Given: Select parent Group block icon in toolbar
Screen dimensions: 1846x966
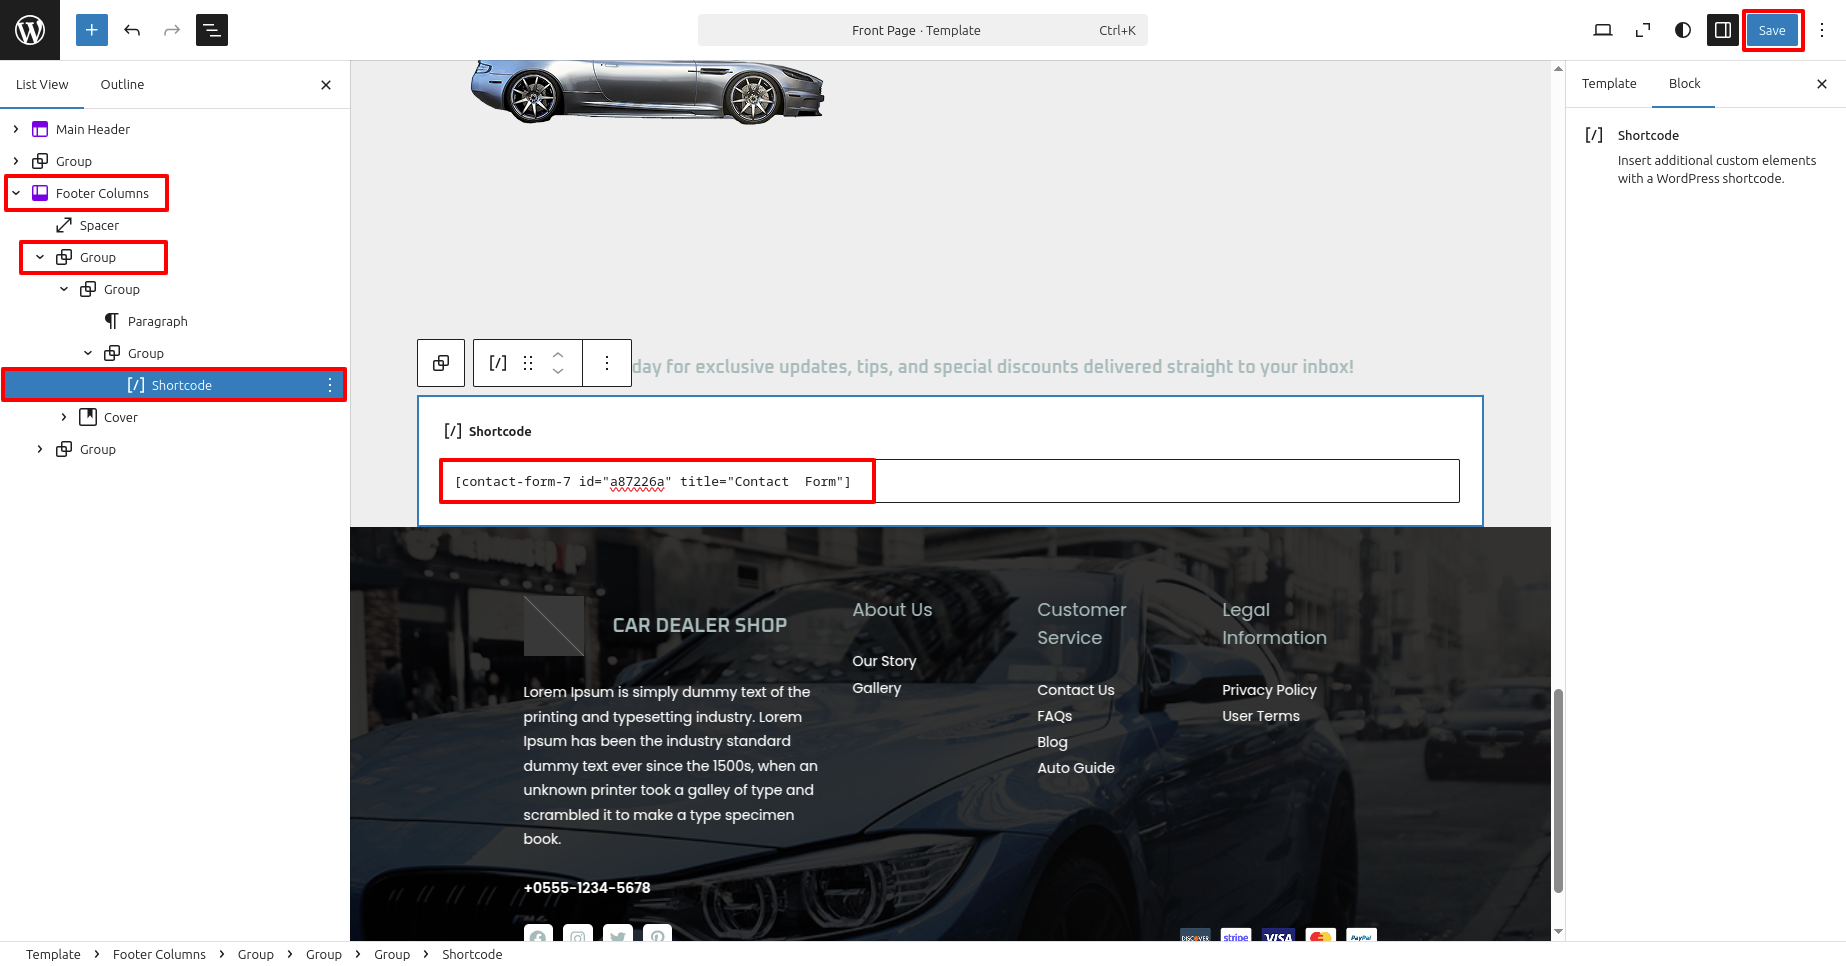Looking at the screenshot, I should (441, 363).
